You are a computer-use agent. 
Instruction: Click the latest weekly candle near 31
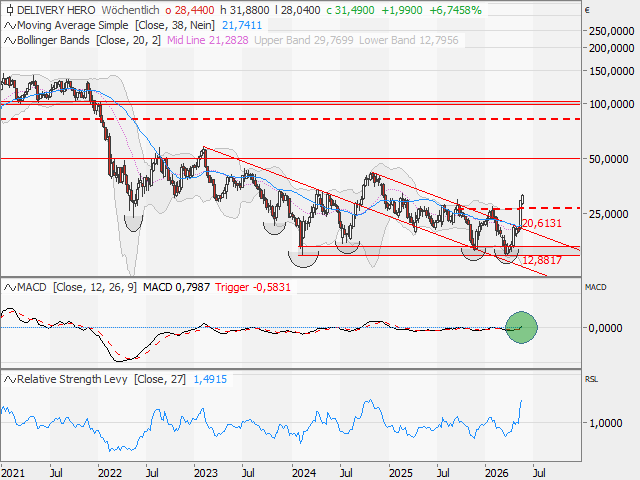pos(522,199)
